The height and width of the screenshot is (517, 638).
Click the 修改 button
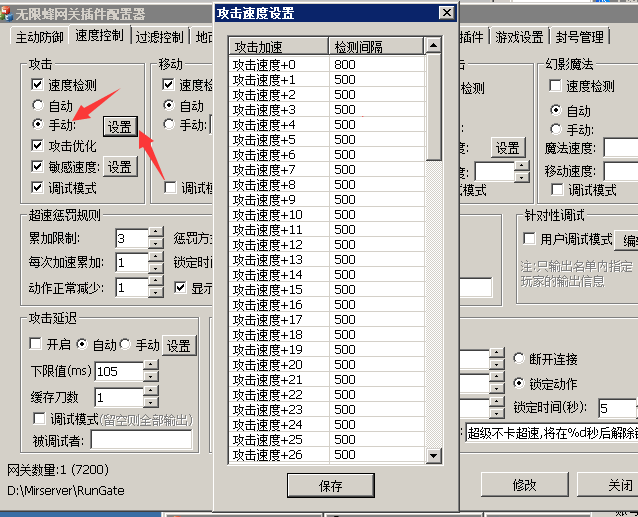(x=524, y=485)
